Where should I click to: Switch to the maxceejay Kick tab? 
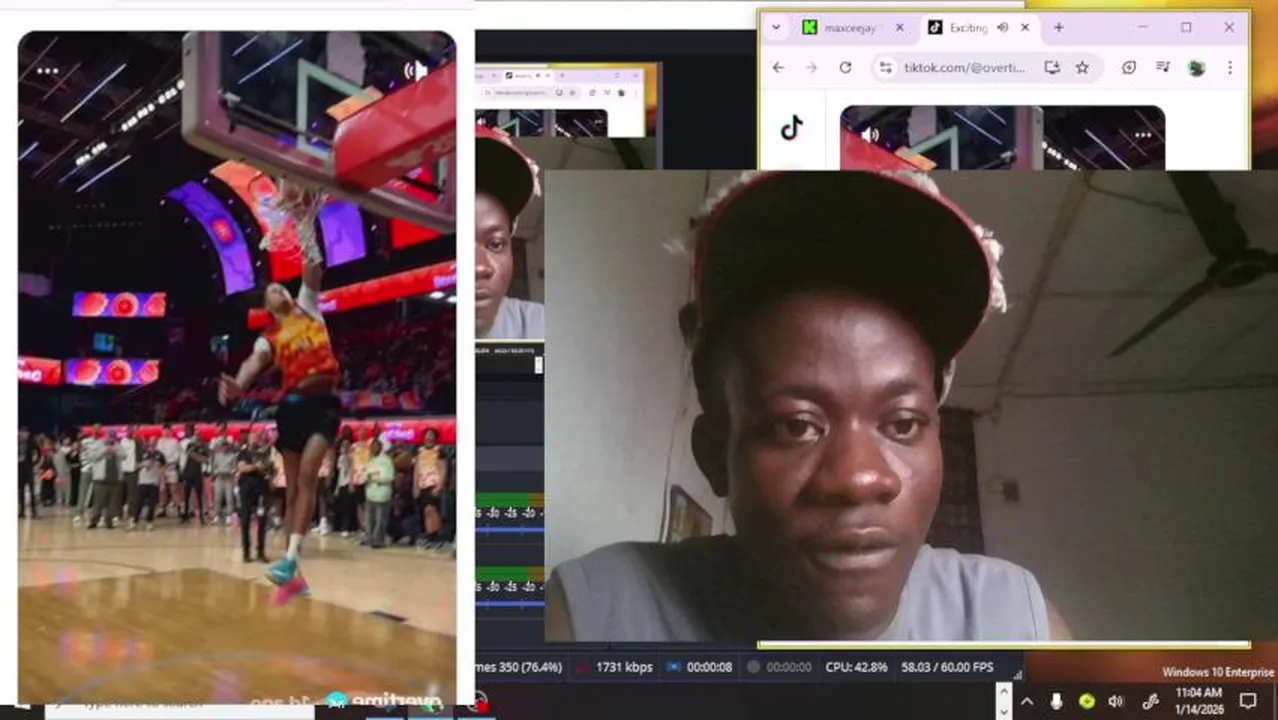point(850,28)
